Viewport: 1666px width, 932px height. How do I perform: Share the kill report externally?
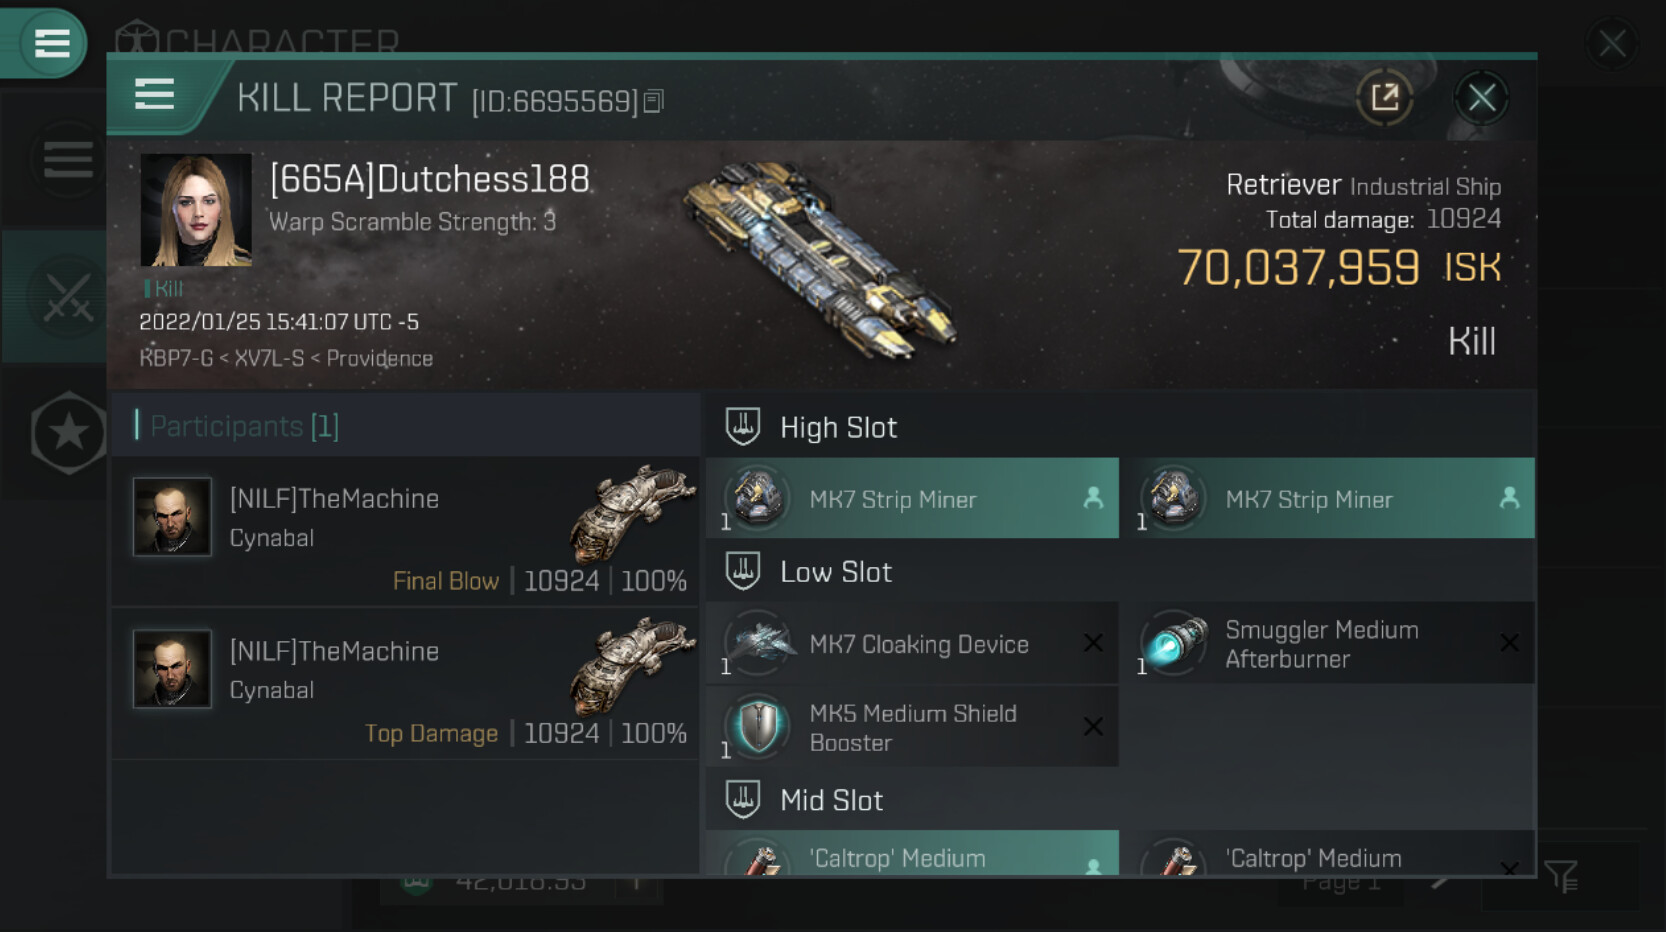tap(1385, 97)
